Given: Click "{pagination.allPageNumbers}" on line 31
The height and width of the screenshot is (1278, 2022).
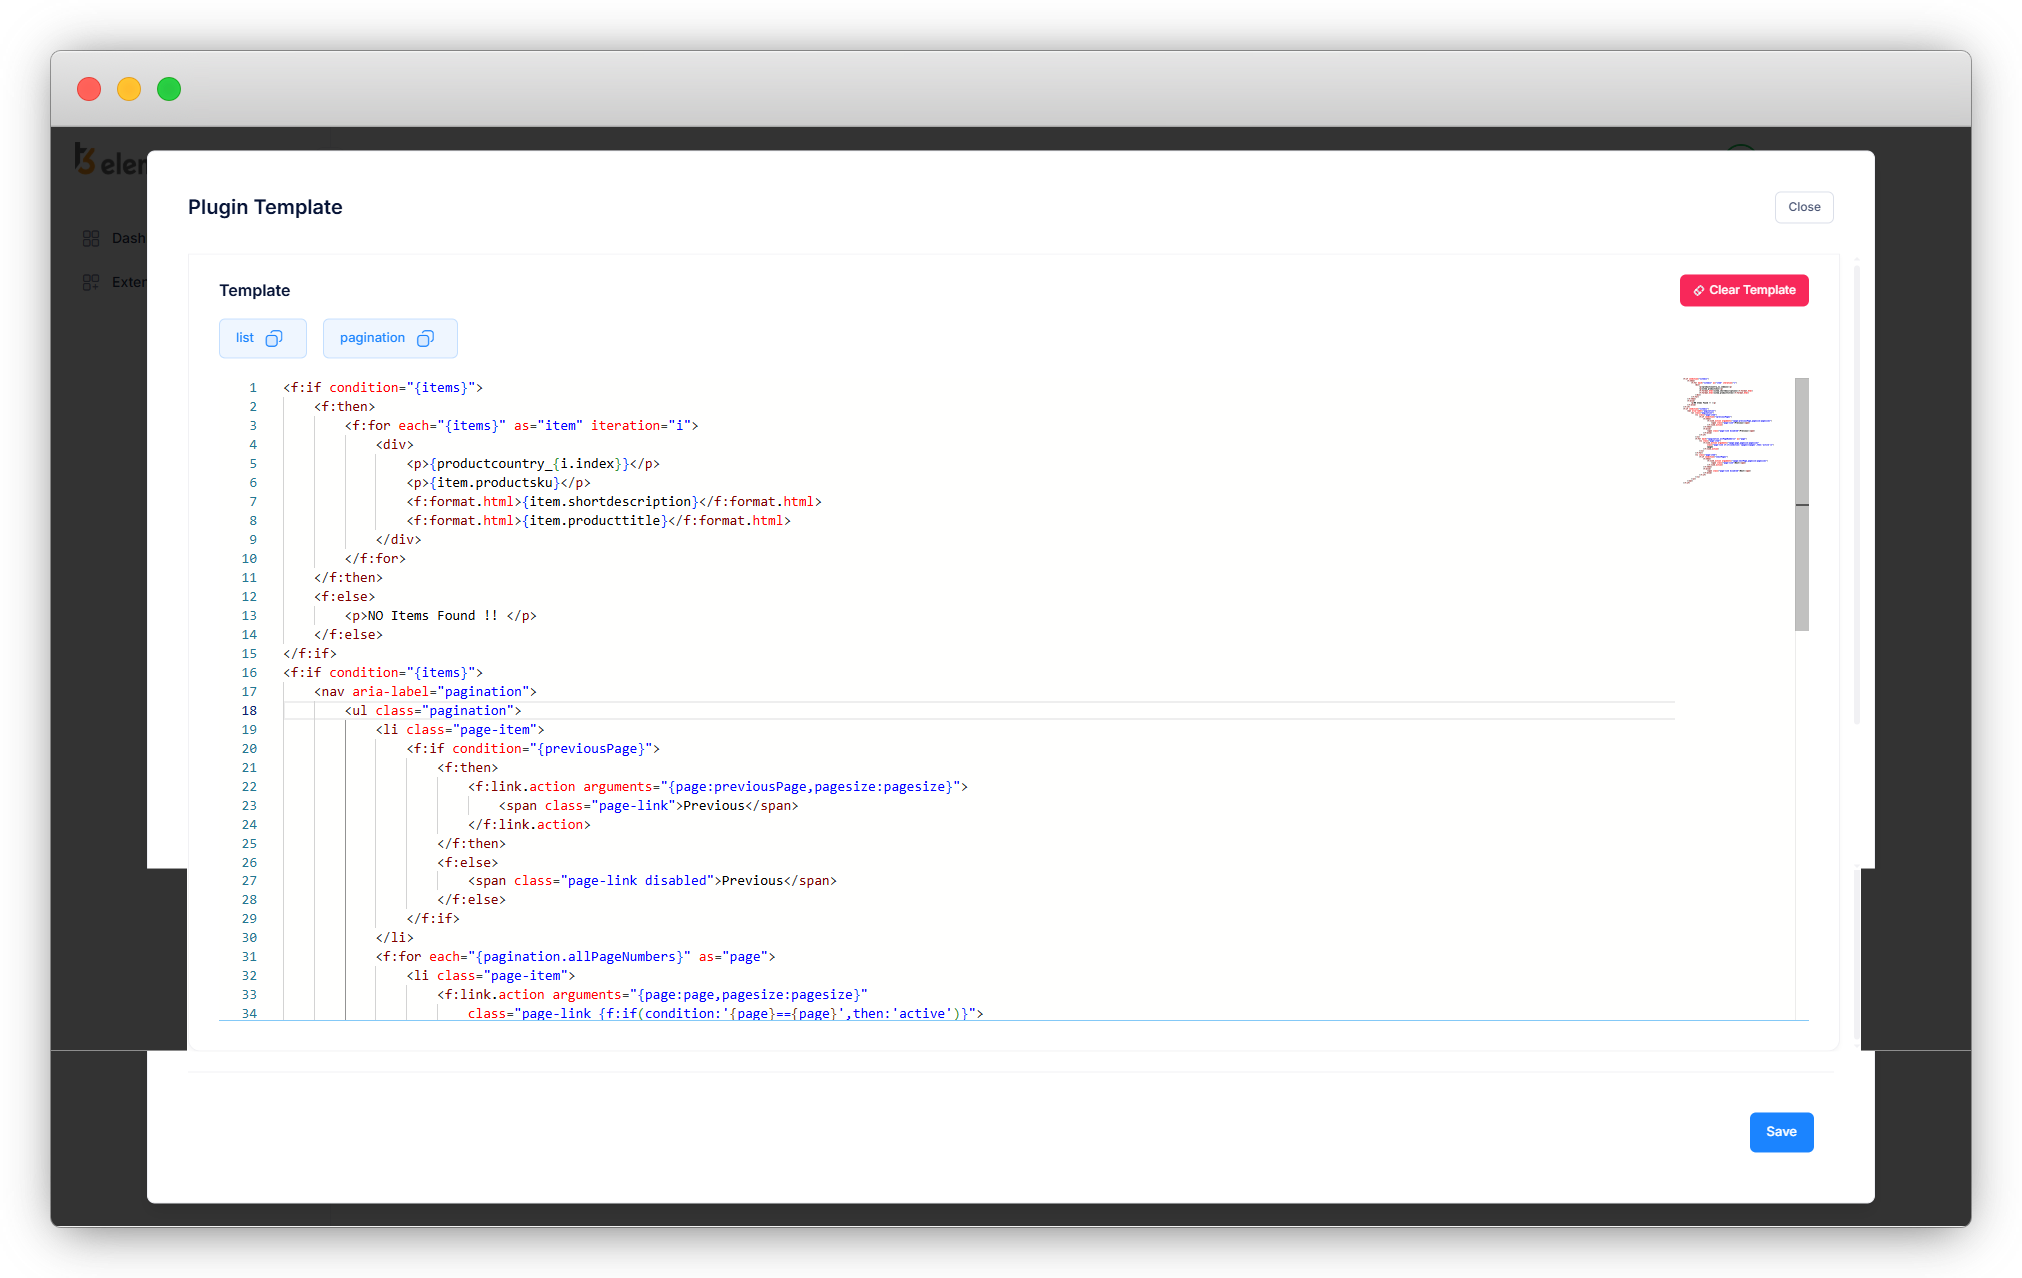Looking at the screenshot, I should pyautogui.click(x=579, y=957).
